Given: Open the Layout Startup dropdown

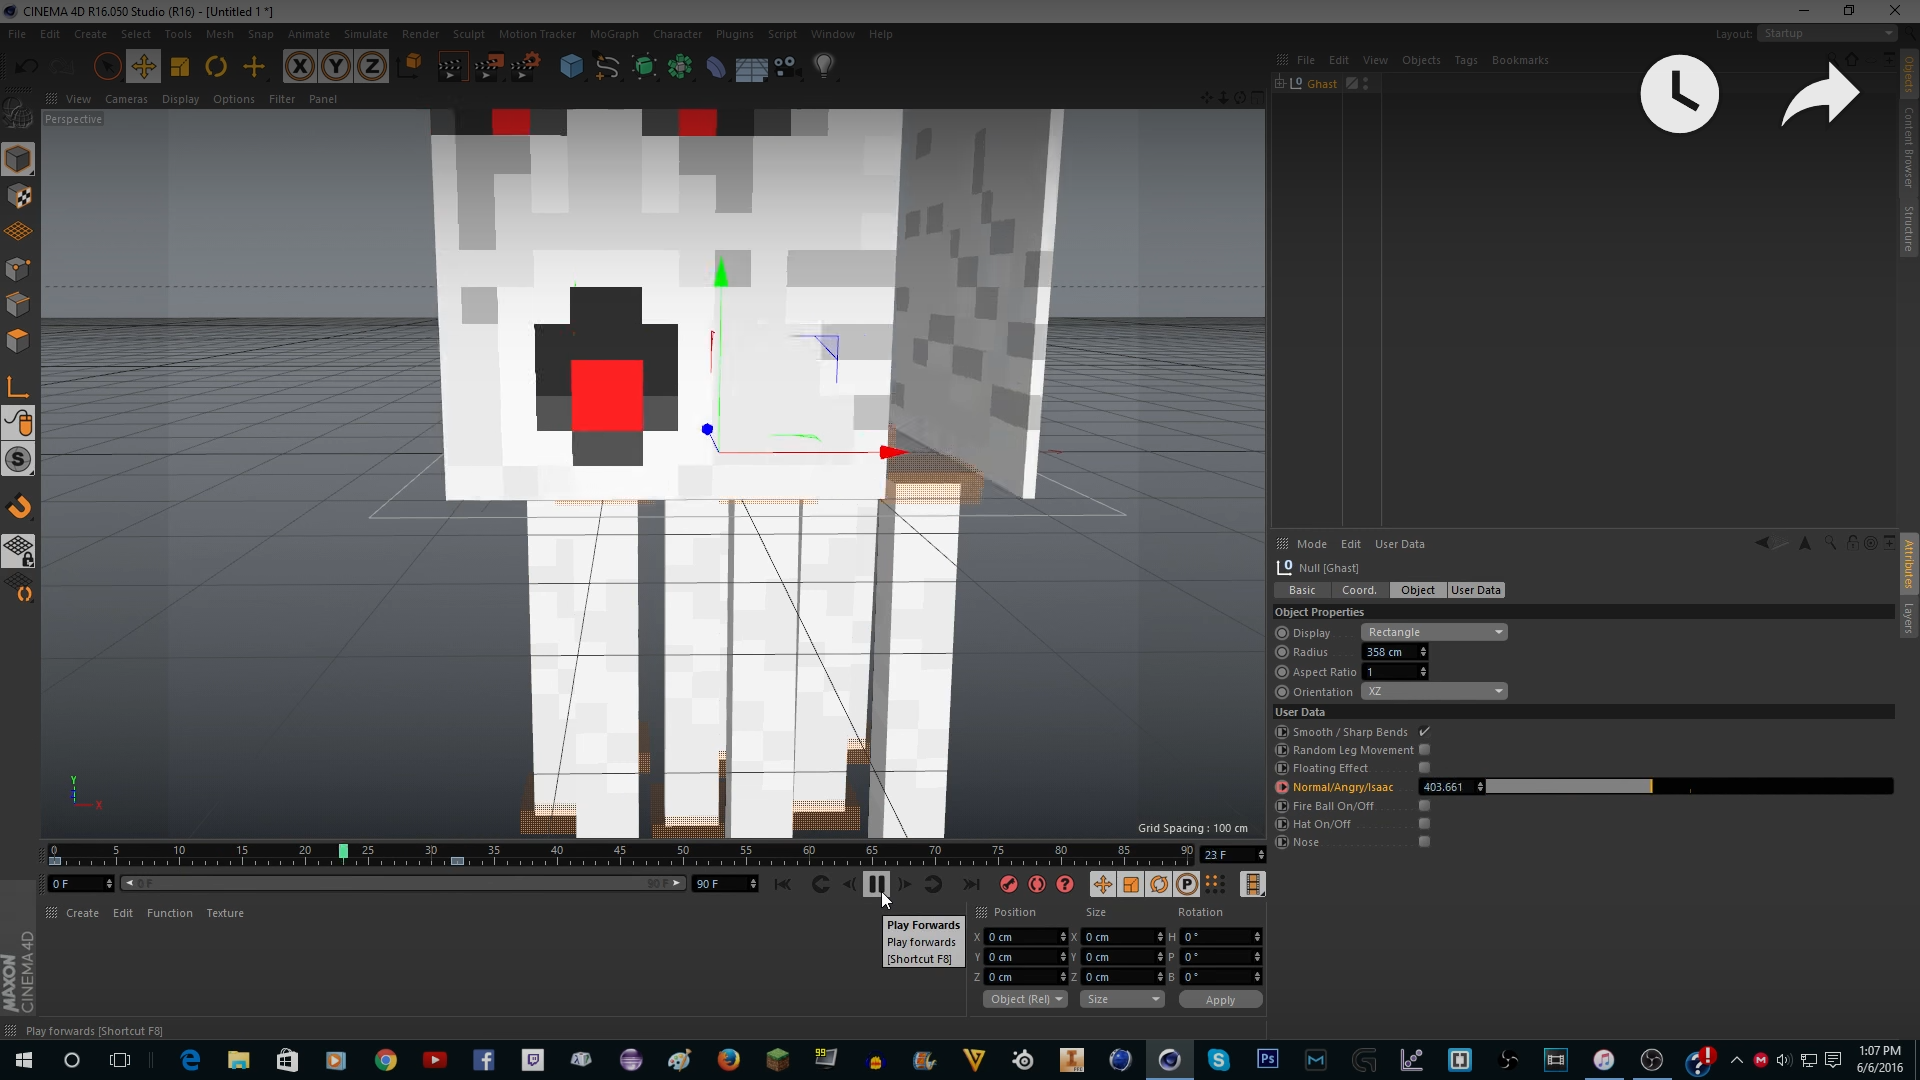Looking at the screenshot, I should (1827, 33).
